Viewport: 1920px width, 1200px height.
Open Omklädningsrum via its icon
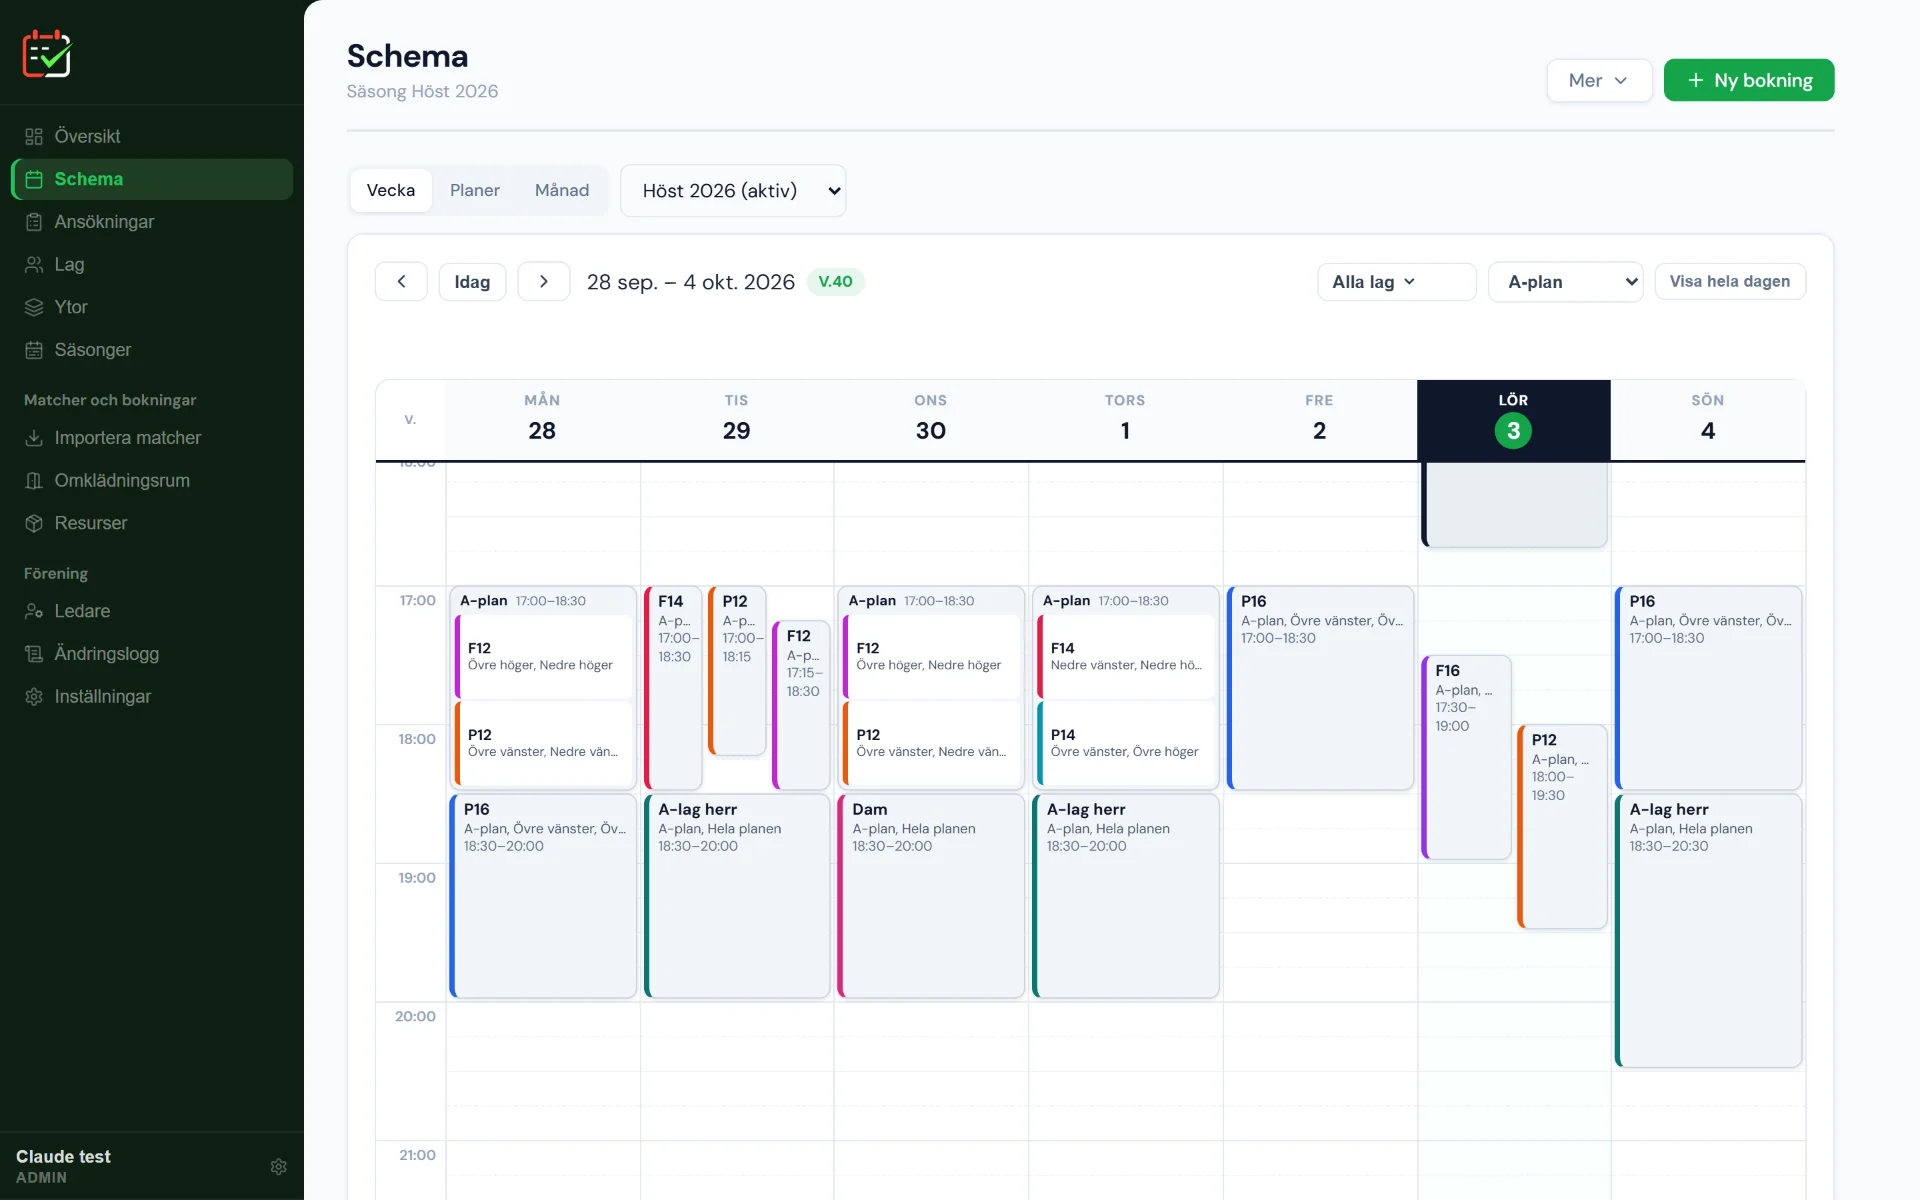34,481
